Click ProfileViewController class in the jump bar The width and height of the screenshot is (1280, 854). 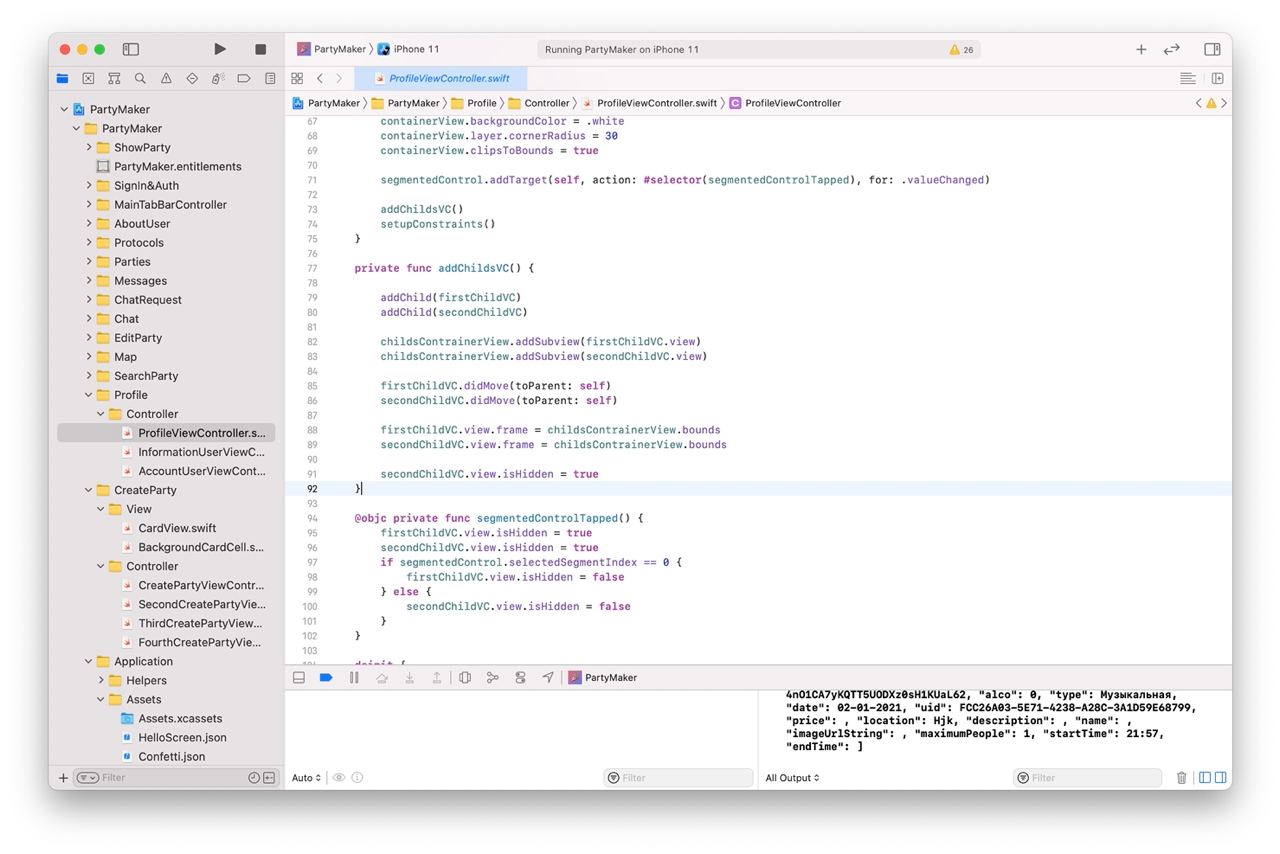click(x=785, y=103)
